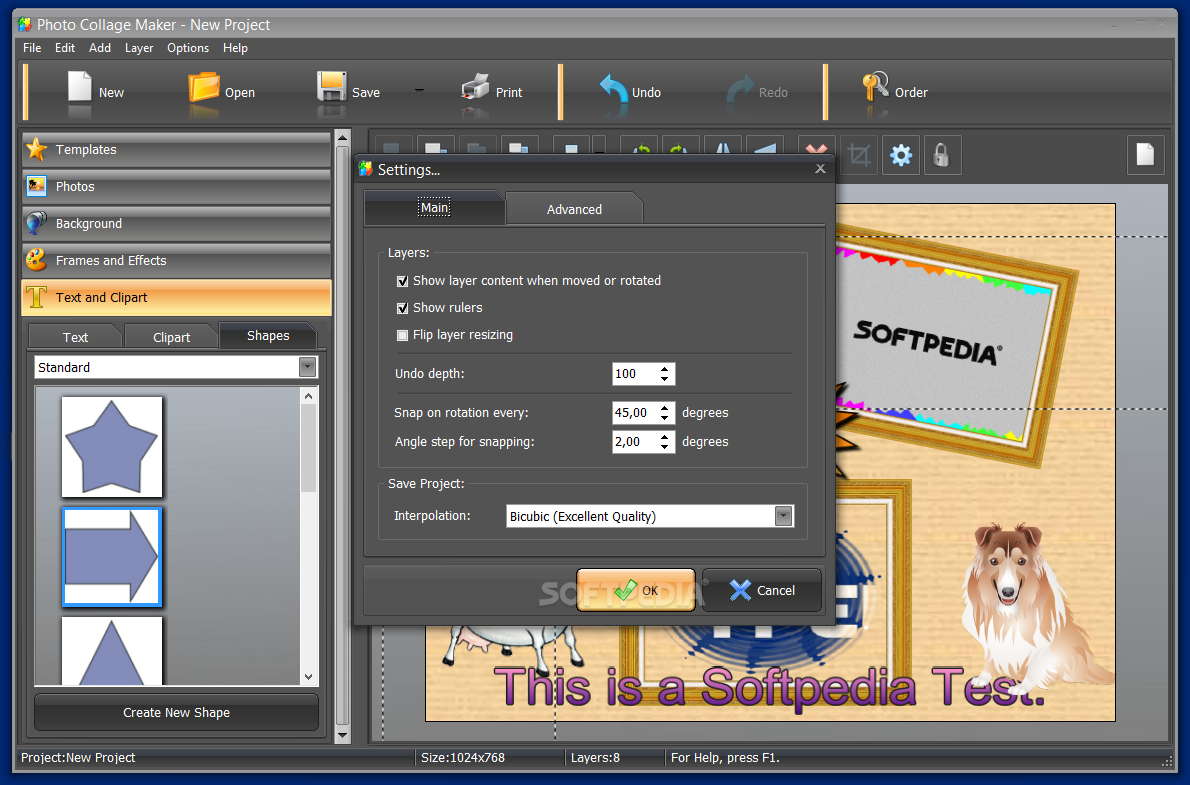Open the Frames and Effects panel

pyautogui.click(x=177, y=260)
